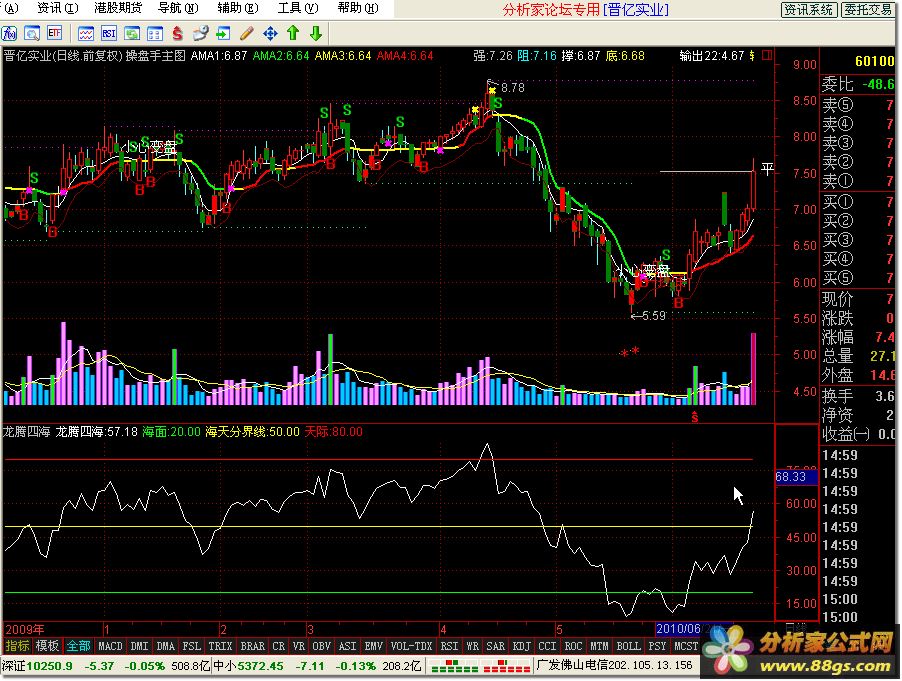Select the EMV indicator tab
The image size is (902, 681).
(374, 646)
